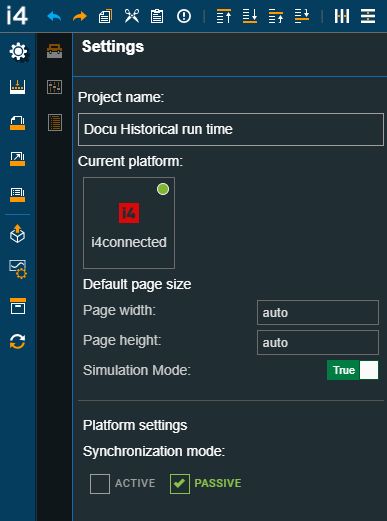Redo action with orange arrow
The width and height of the screenshot is (387, 521).
[80, 16]
